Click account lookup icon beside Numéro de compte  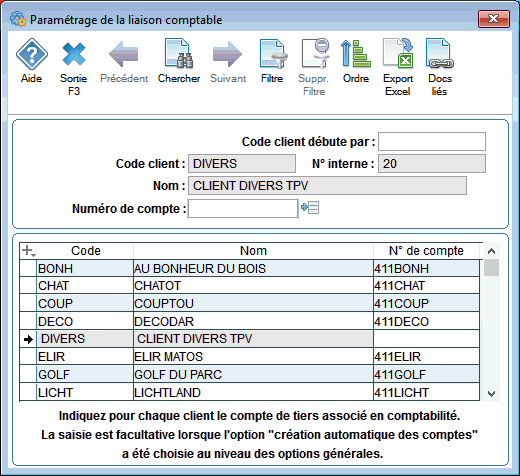click(310, 208)
